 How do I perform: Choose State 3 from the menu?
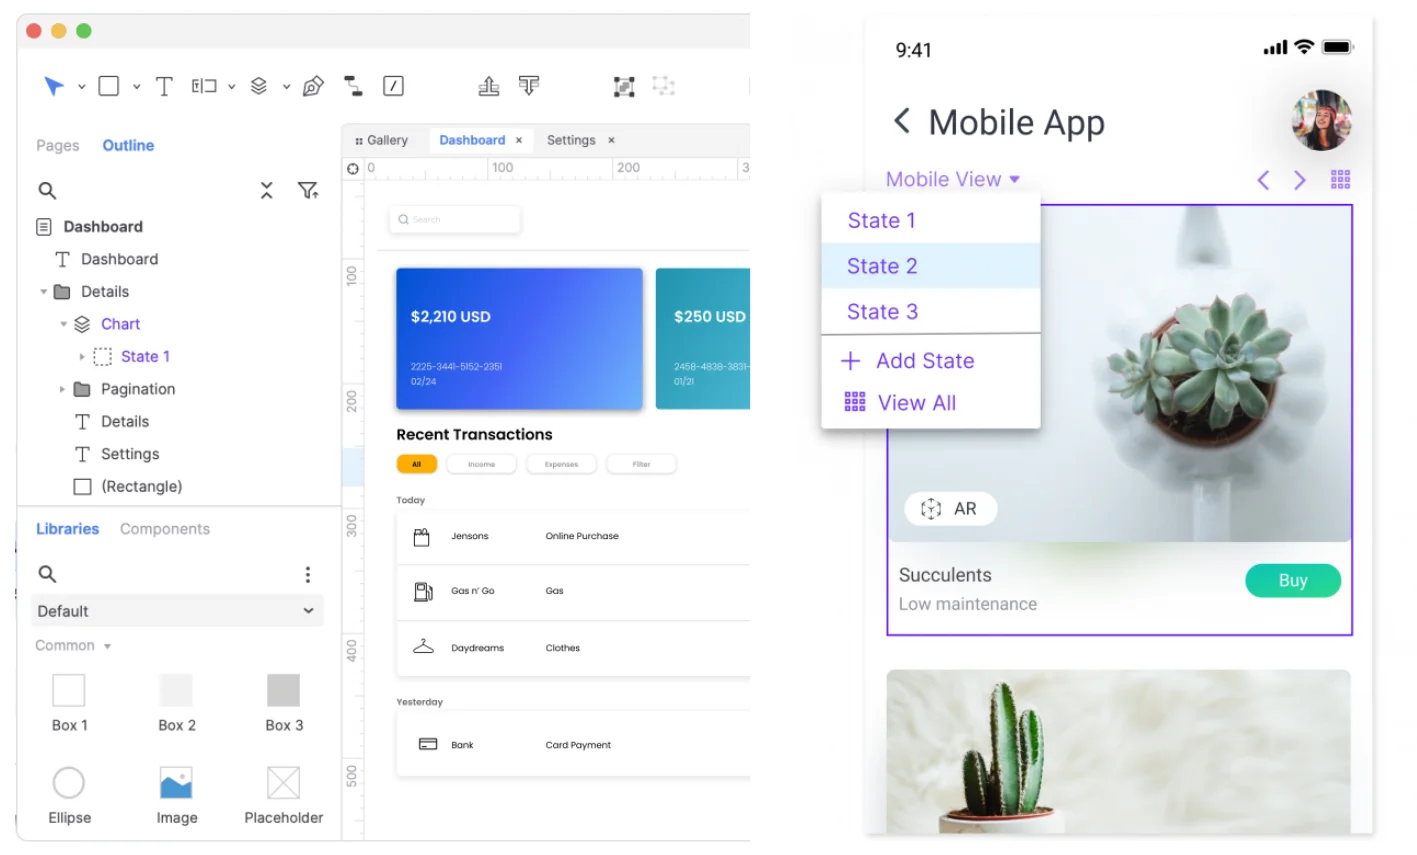click(882, 312)
